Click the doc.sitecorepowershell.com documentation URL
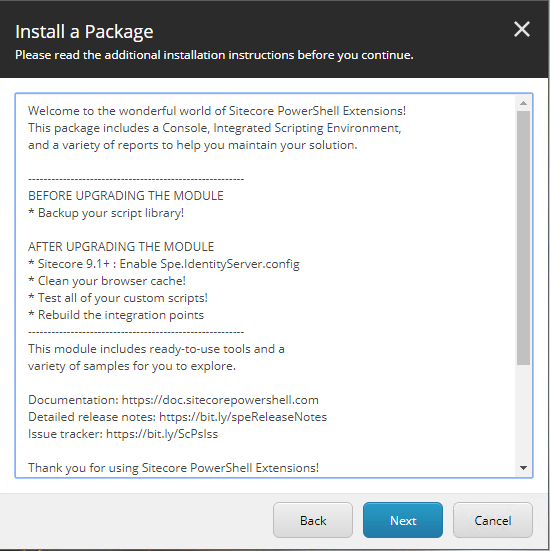 click(x=220, y=400)
